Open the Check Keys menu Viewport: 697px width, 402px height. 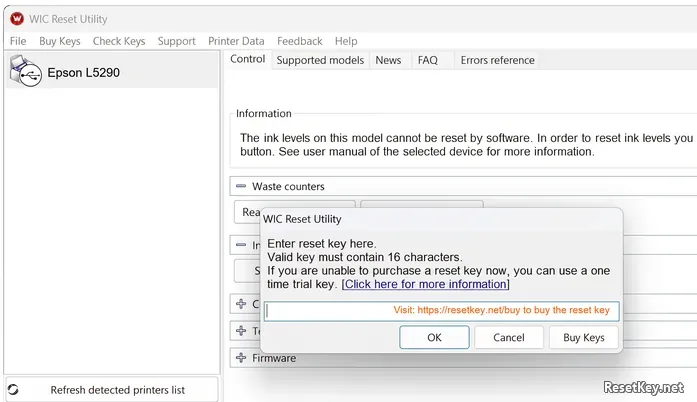tap(119, 41)
